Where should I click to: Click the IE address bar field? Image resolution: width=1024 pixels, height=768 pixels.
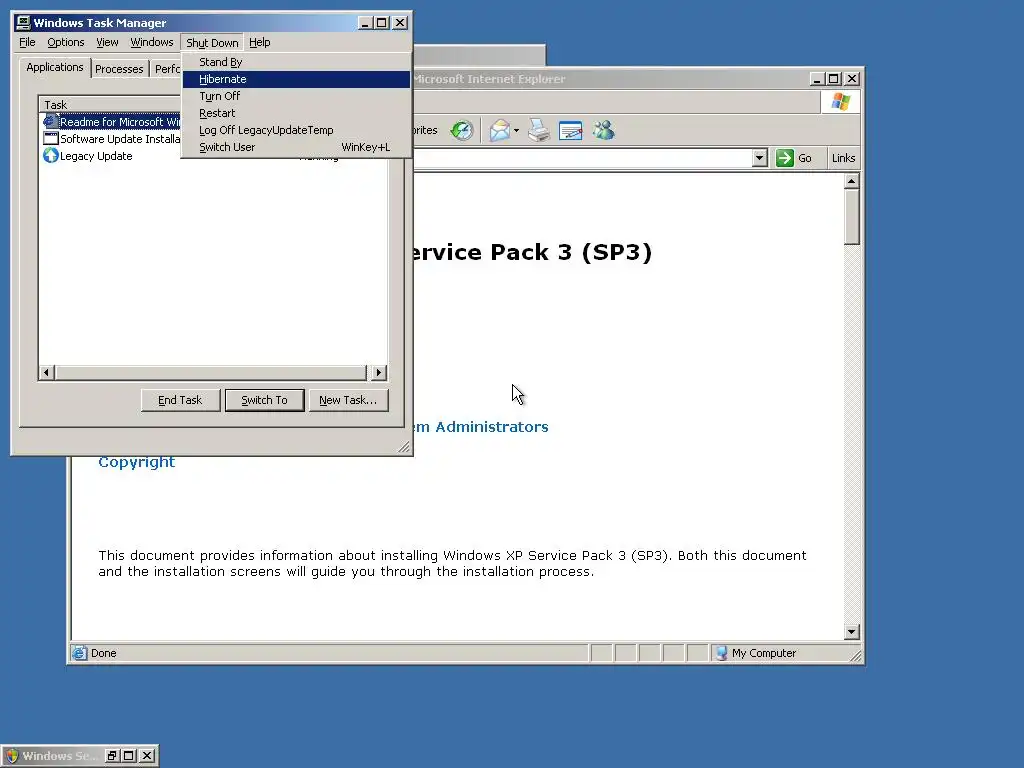(583, 158)
